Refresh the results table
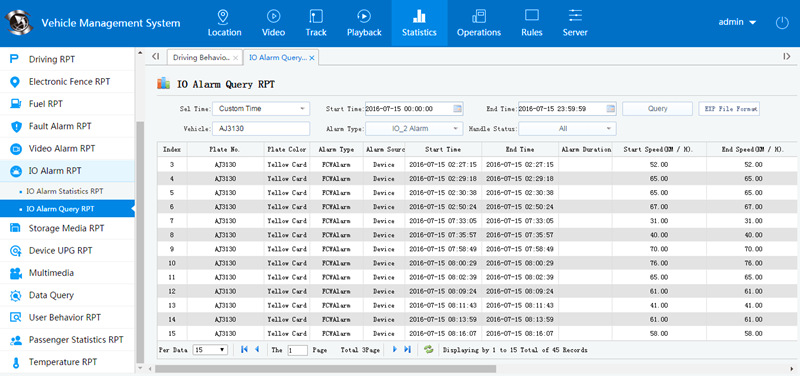Image resolution: width=800 pixels, height=376 pixels. (429, 350)
